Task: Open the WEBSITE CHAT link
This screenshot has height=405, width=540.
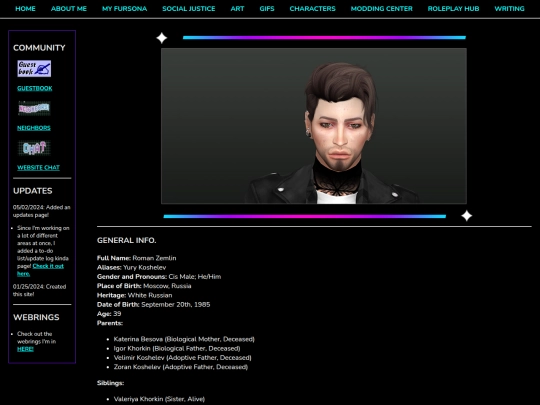Action: coord(38,167)
